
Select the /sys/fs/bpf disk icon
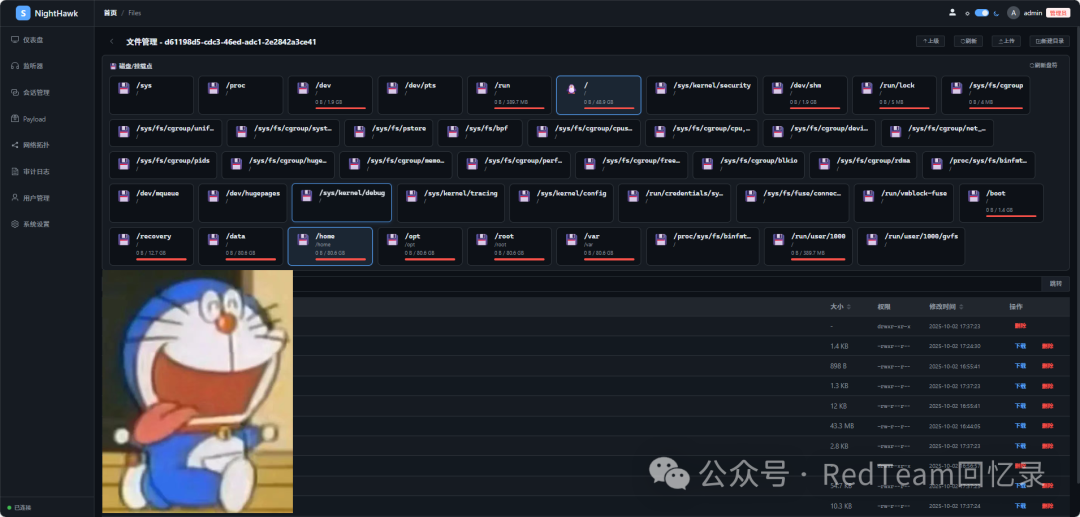(x=452, y=132)
